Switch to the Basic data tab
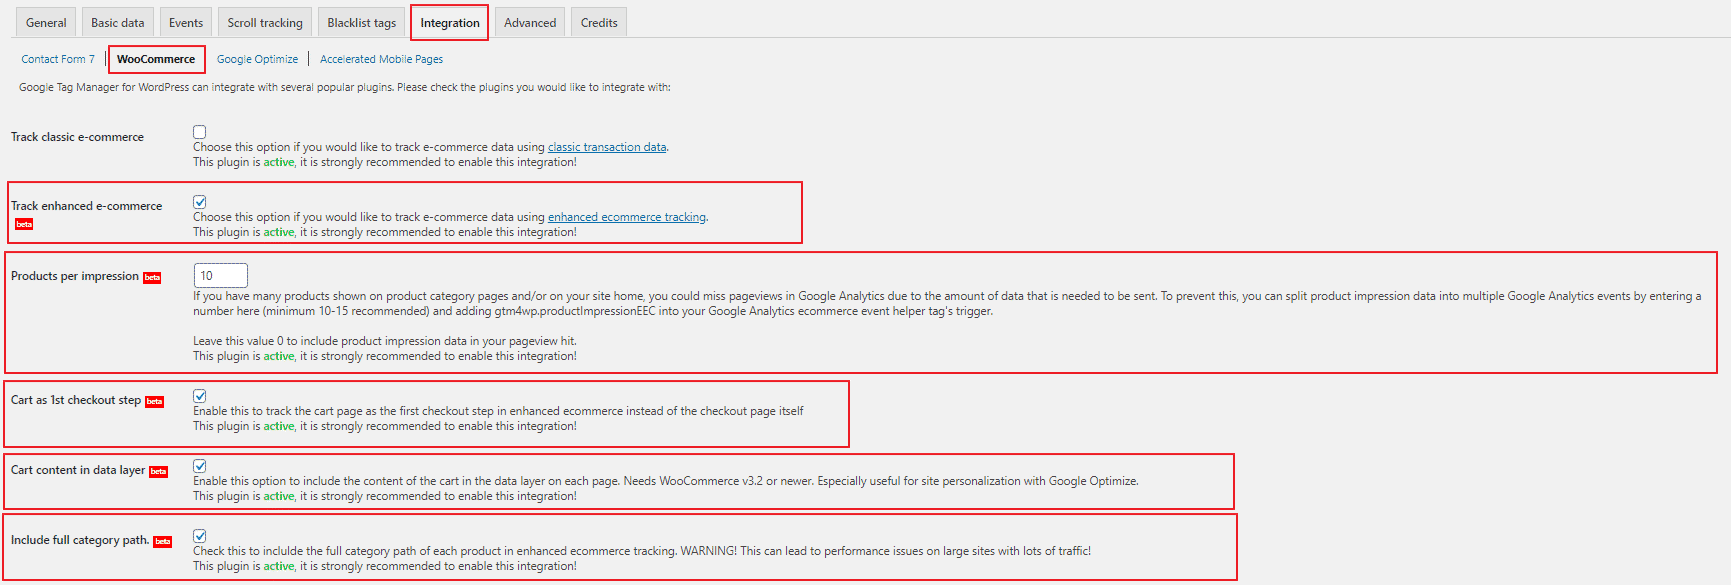This screenshot has height=585, width=1731. [118, 23]
